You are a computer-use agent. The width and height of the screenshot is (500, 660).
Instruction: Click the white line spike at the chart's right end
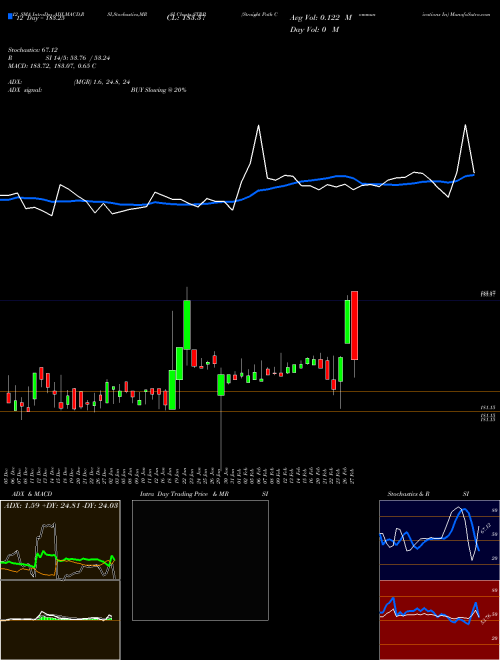click(x=465, y=125)
